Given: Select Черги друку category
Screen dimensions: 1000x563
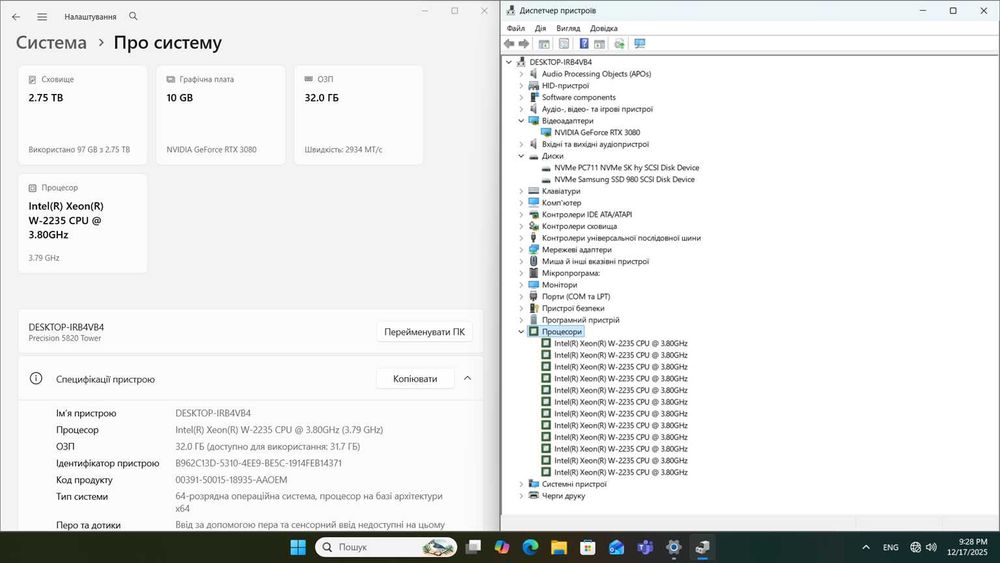Looking at the screenshot, I should [x=563, y=495].
